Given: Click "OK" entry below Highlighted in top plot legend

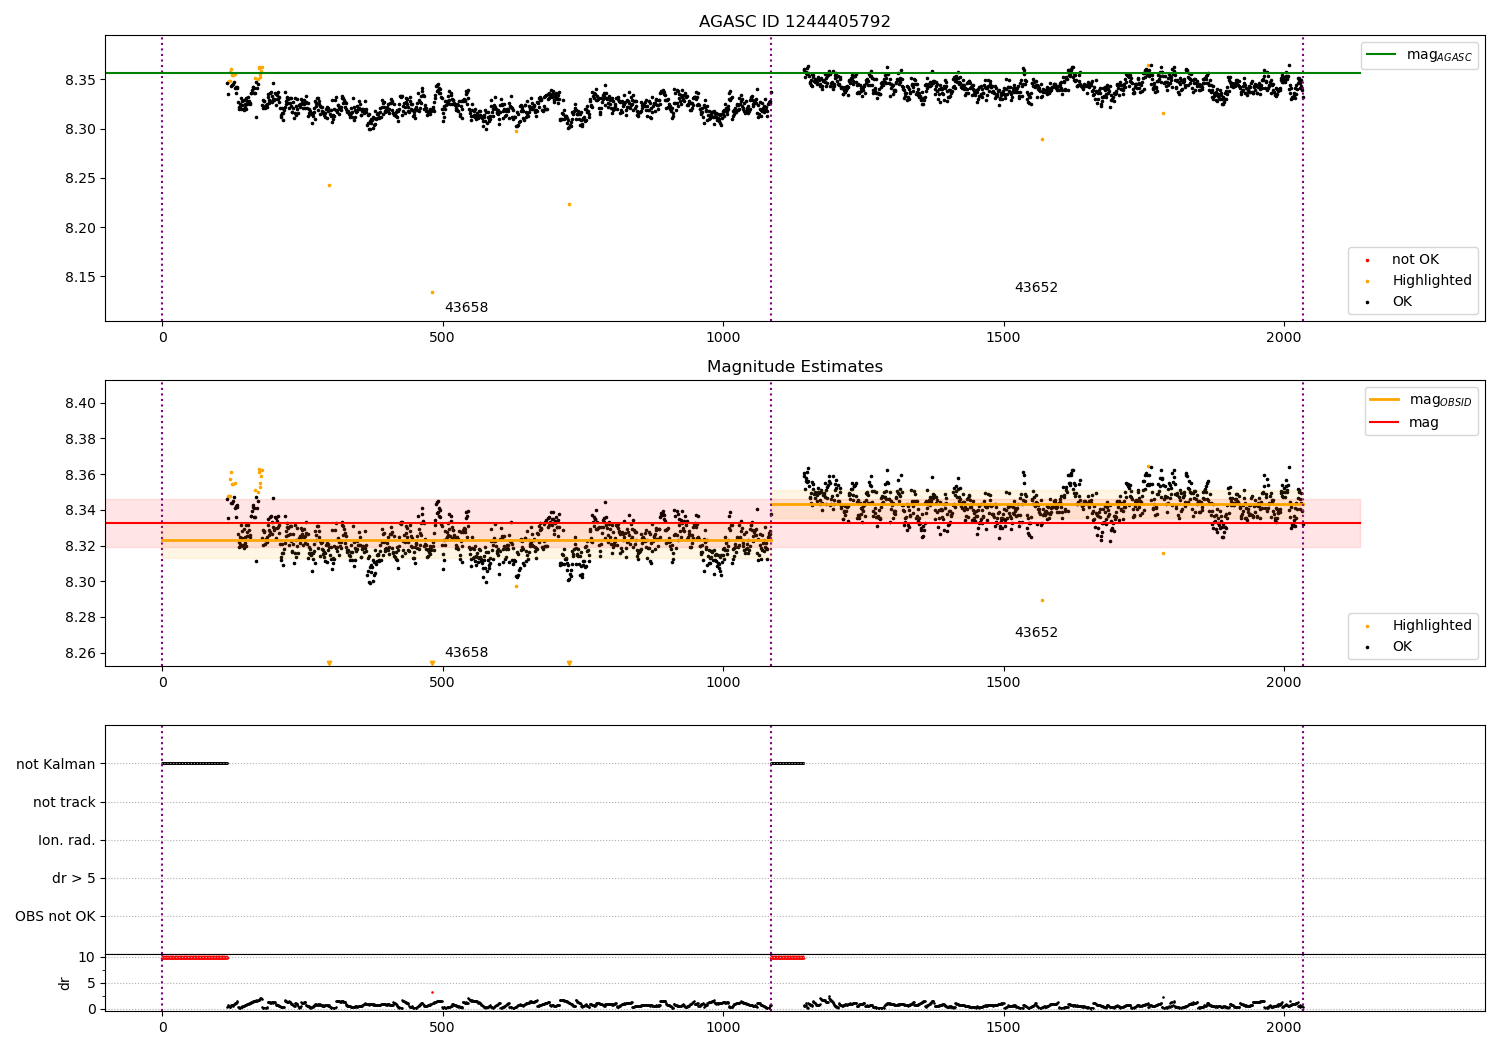Looking at the screenshot, I should [1402, 301].
